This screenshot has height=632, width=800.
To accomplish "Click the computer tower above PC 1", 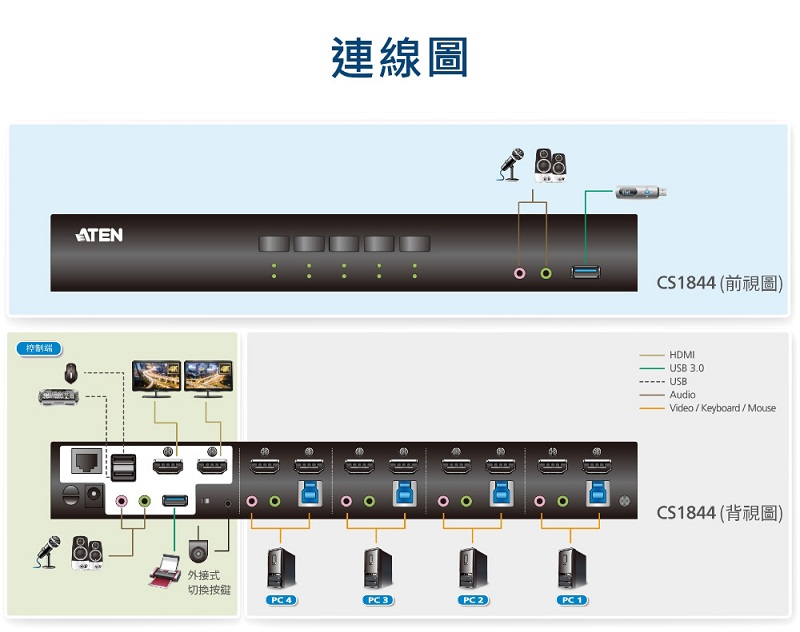I will click(x=570, y=568).
